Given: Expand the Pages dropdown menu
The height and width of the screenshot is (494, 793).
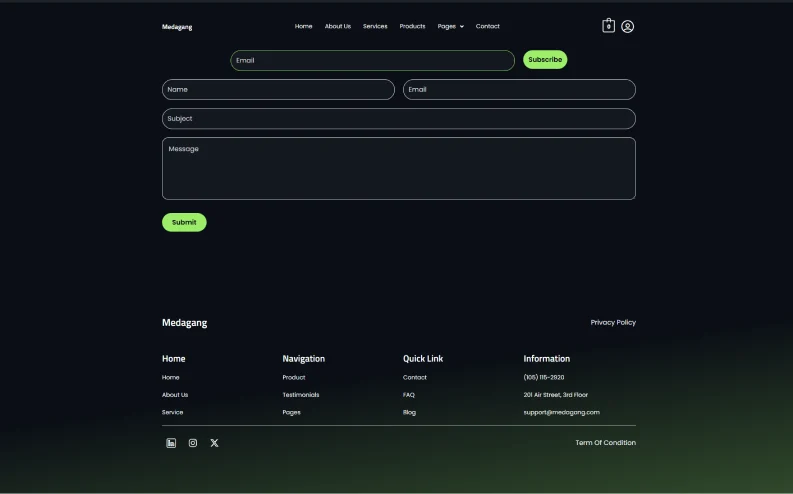Looking at the screenshot, I should click(451, 26).
